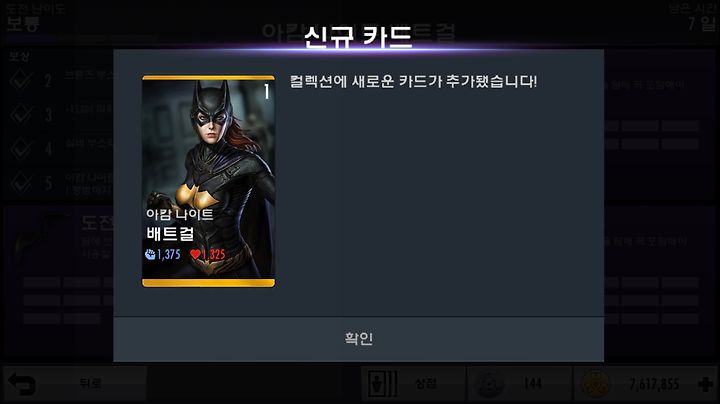Tap the gold power credits coin icon
Screen dimensions: 720x404
pos(596,384)
